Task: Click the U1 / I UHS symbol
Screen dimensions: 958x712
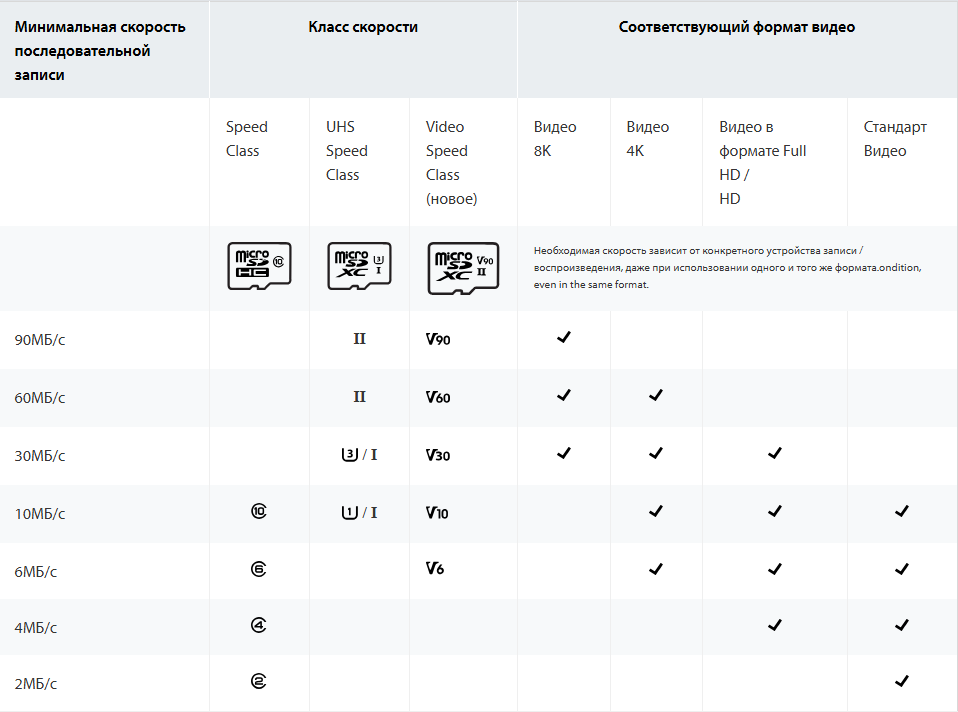Action: point(359,513)
